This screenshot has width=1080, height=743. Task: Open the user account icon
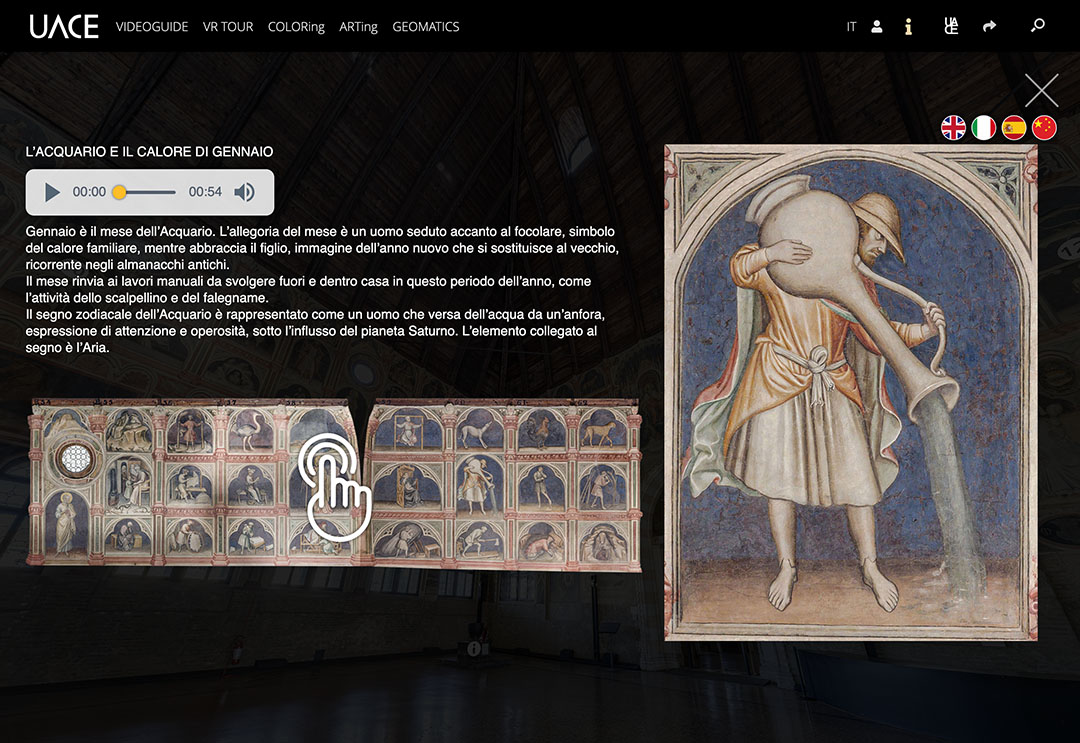coord(877,27)
